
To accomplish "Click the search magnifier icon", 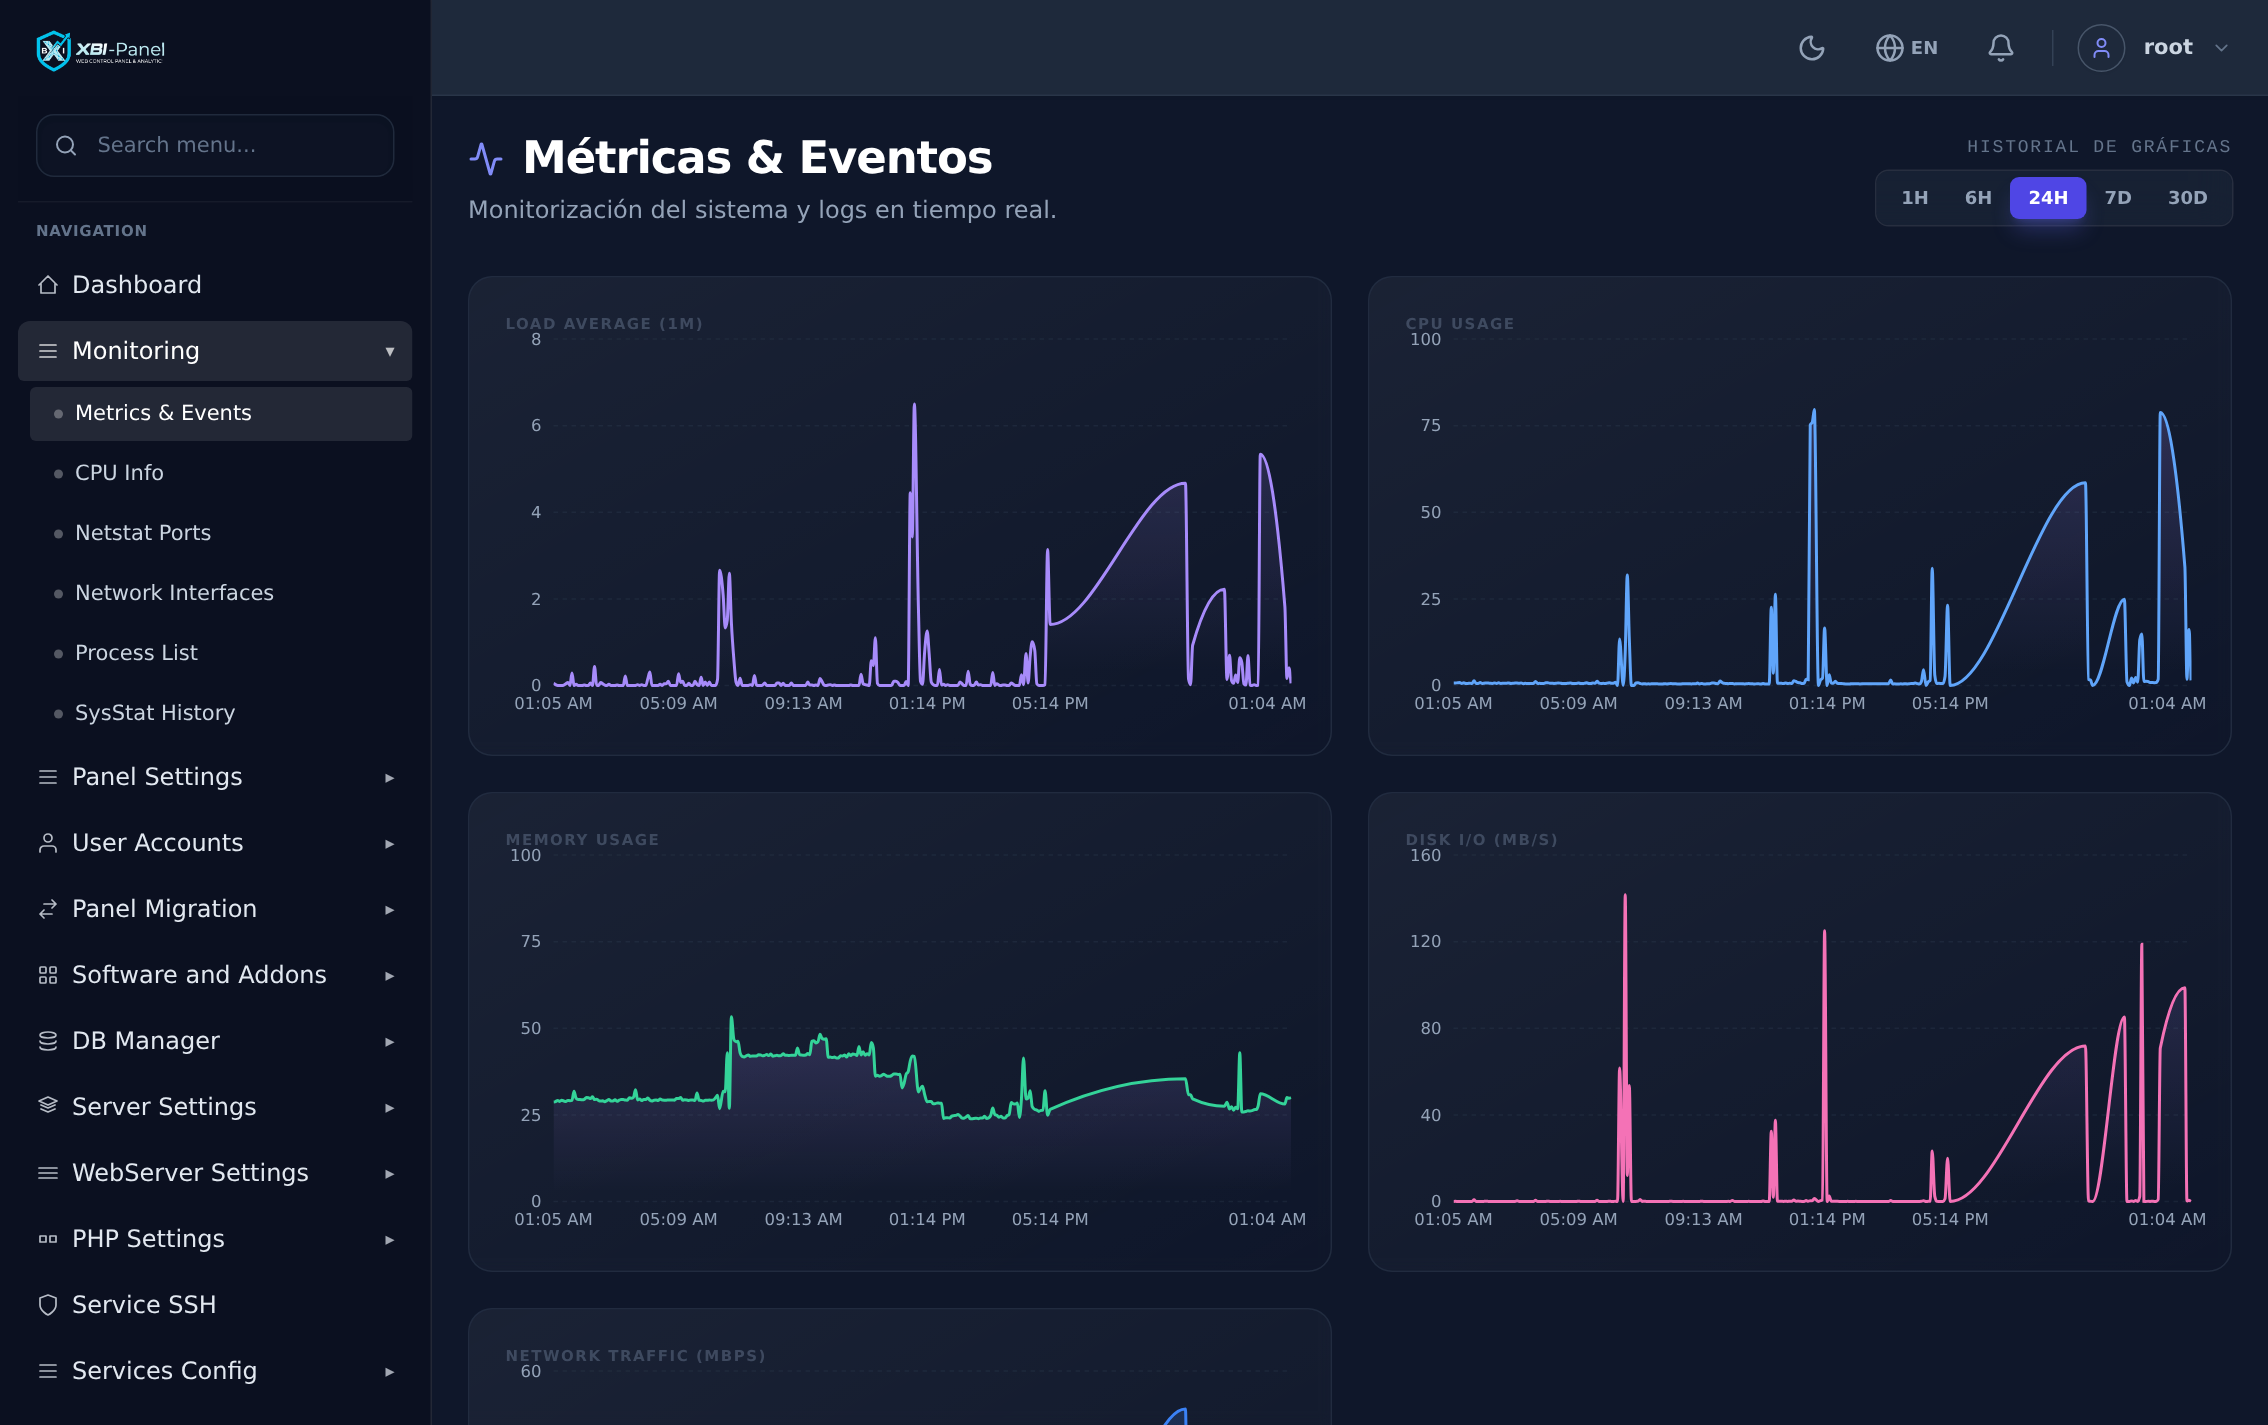I will tap(66, 146).
